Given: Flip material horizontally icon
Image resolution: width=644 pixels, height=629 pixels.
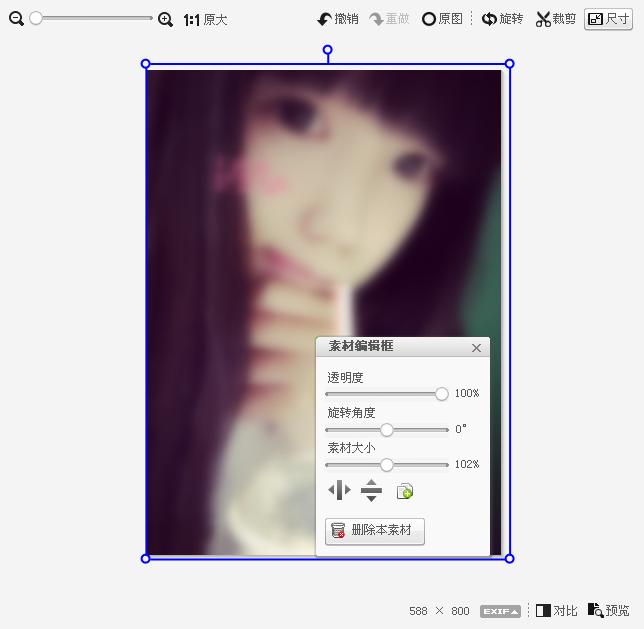Looking at the screenshot, I should click(x=340, y=490).
